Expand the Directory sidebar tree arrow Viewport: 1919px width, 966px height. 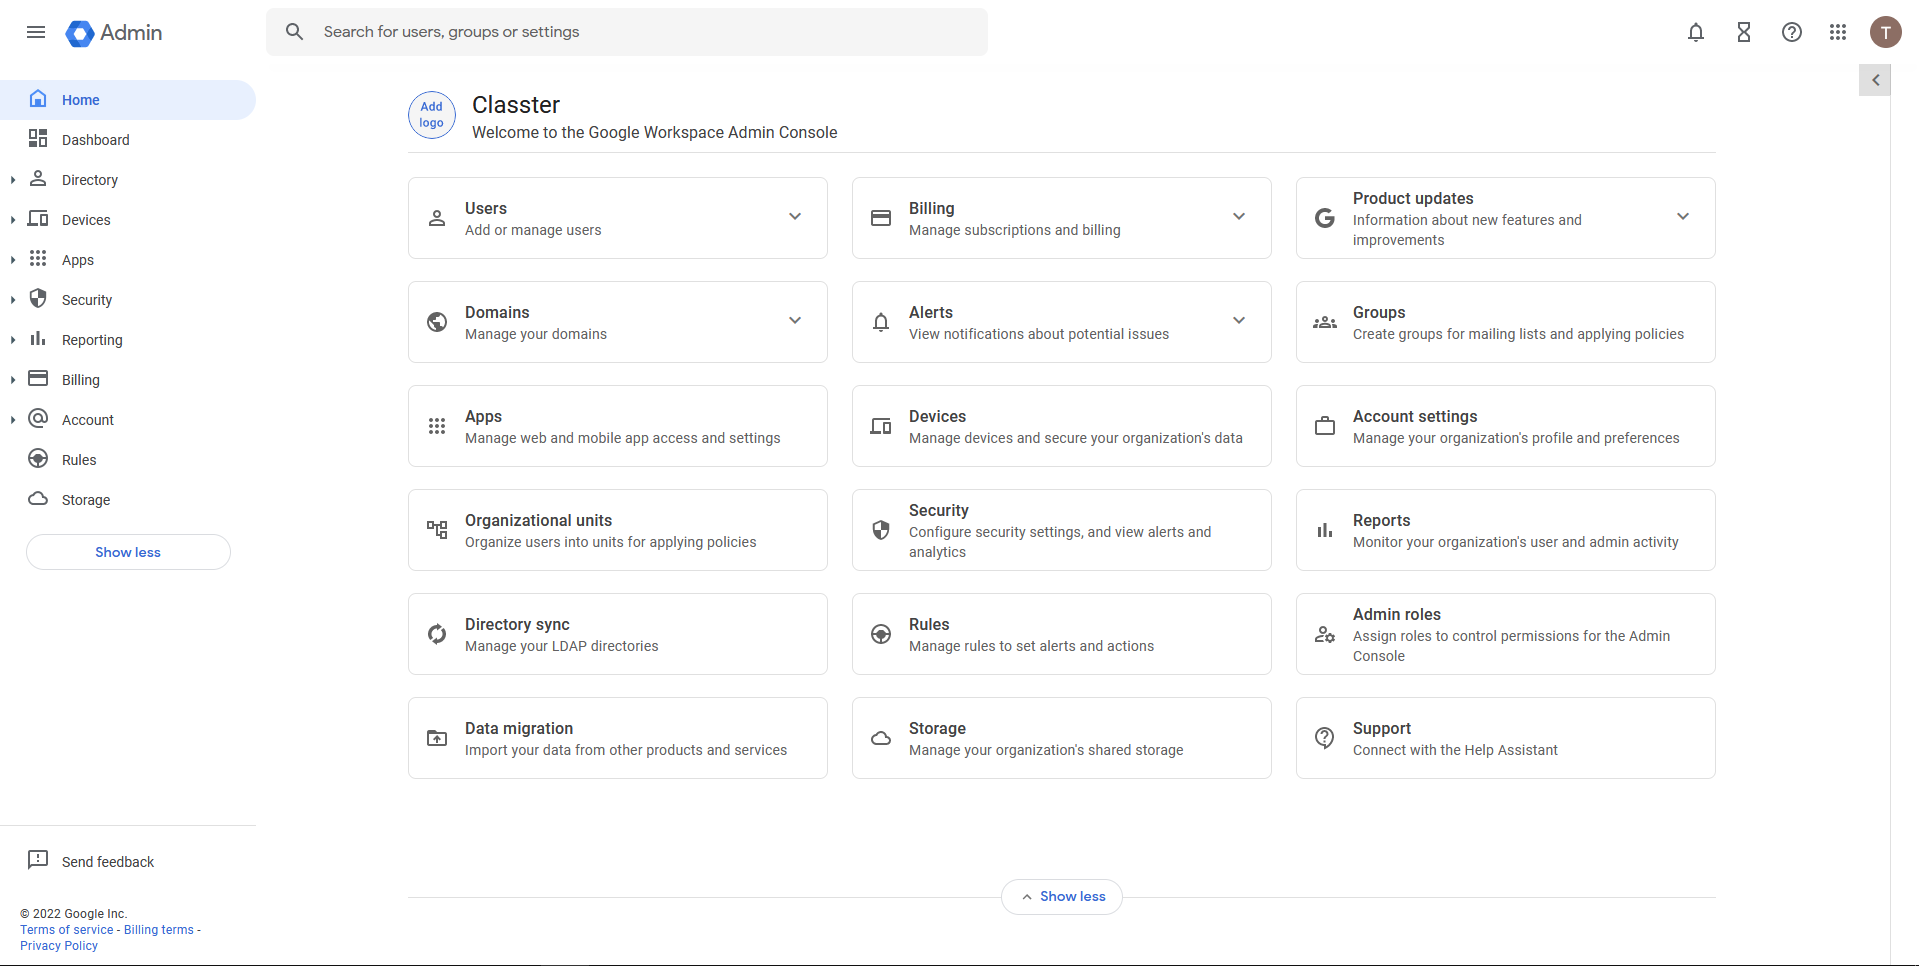12,180
